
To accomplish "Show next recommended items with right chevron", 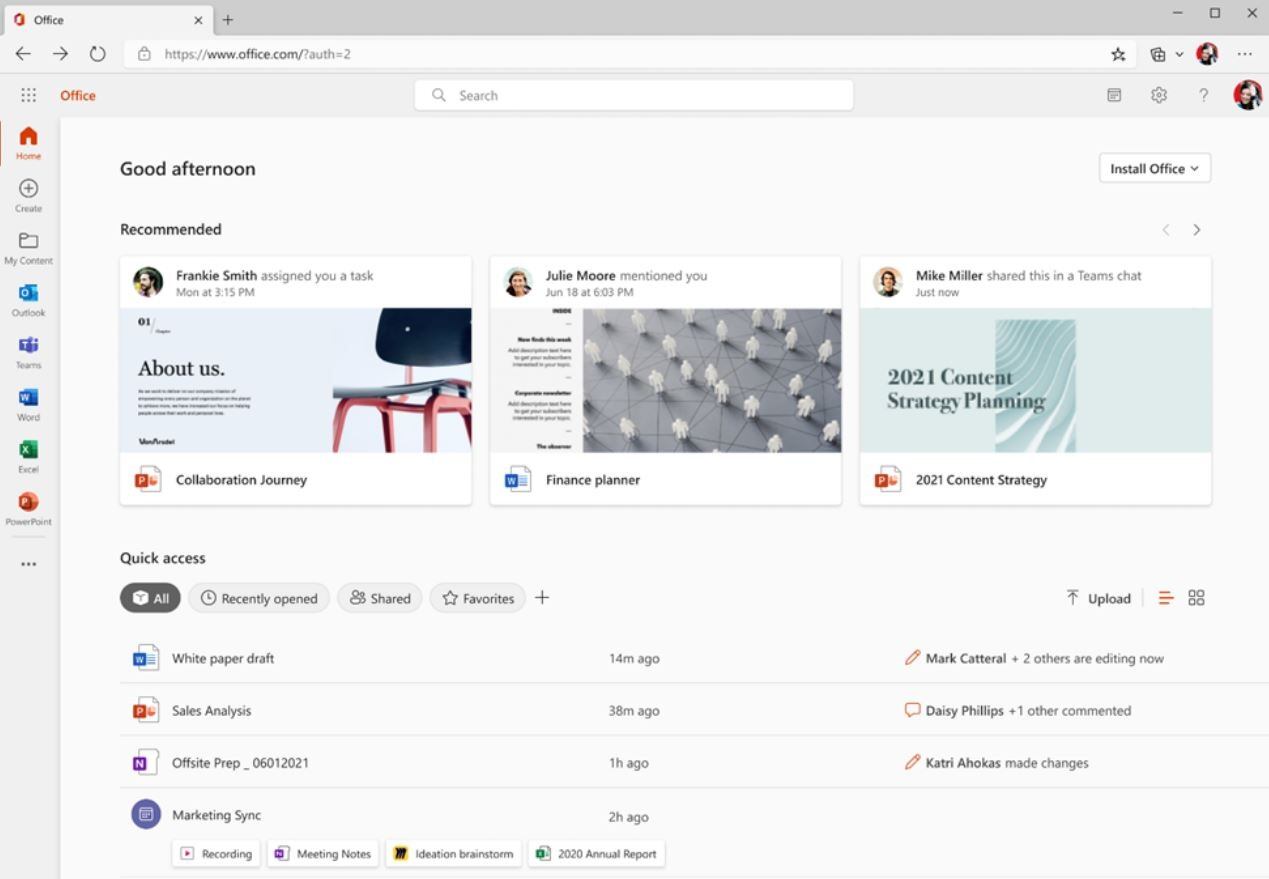I will click(1196, 230).
